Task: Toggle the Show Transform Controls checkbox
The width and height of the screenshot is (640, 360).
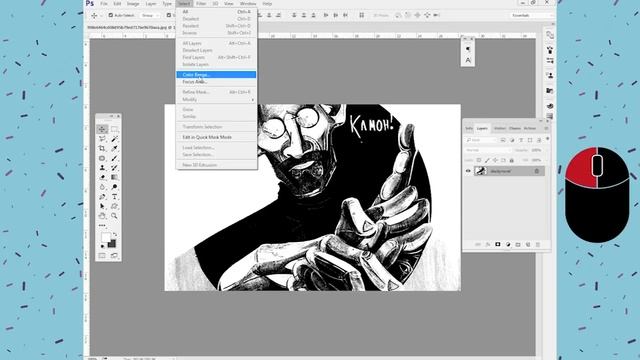Action: [x=169, y=15]
